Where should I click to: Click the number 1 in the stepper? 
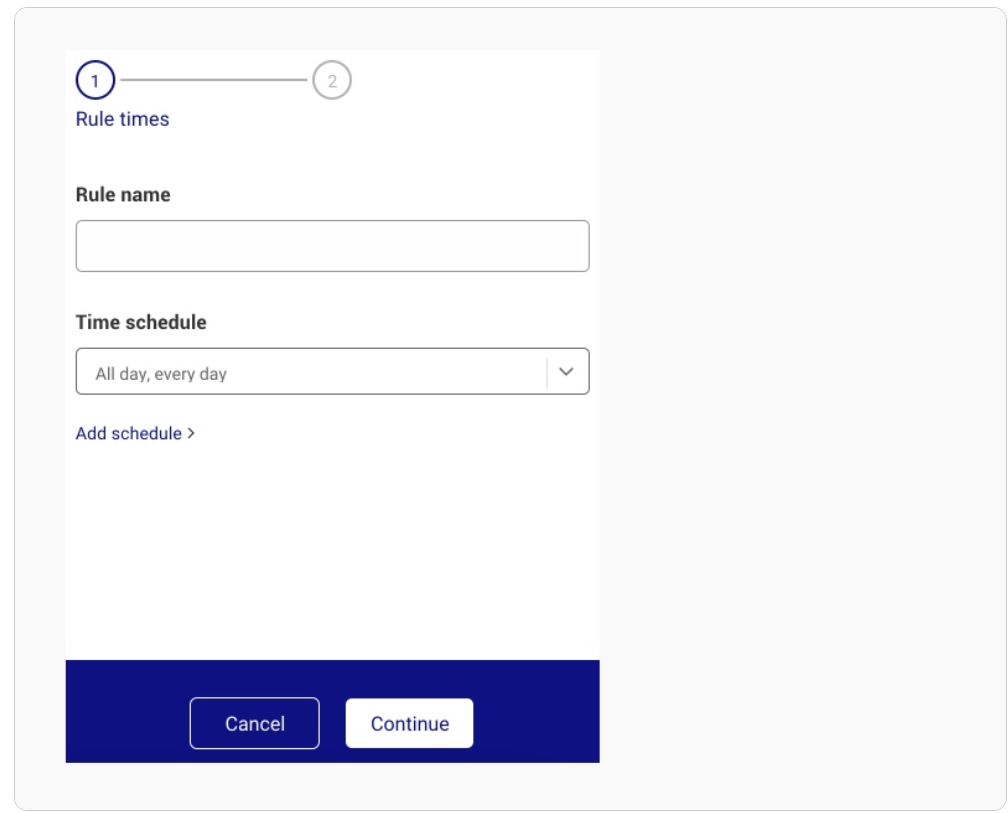pos(95,81)
